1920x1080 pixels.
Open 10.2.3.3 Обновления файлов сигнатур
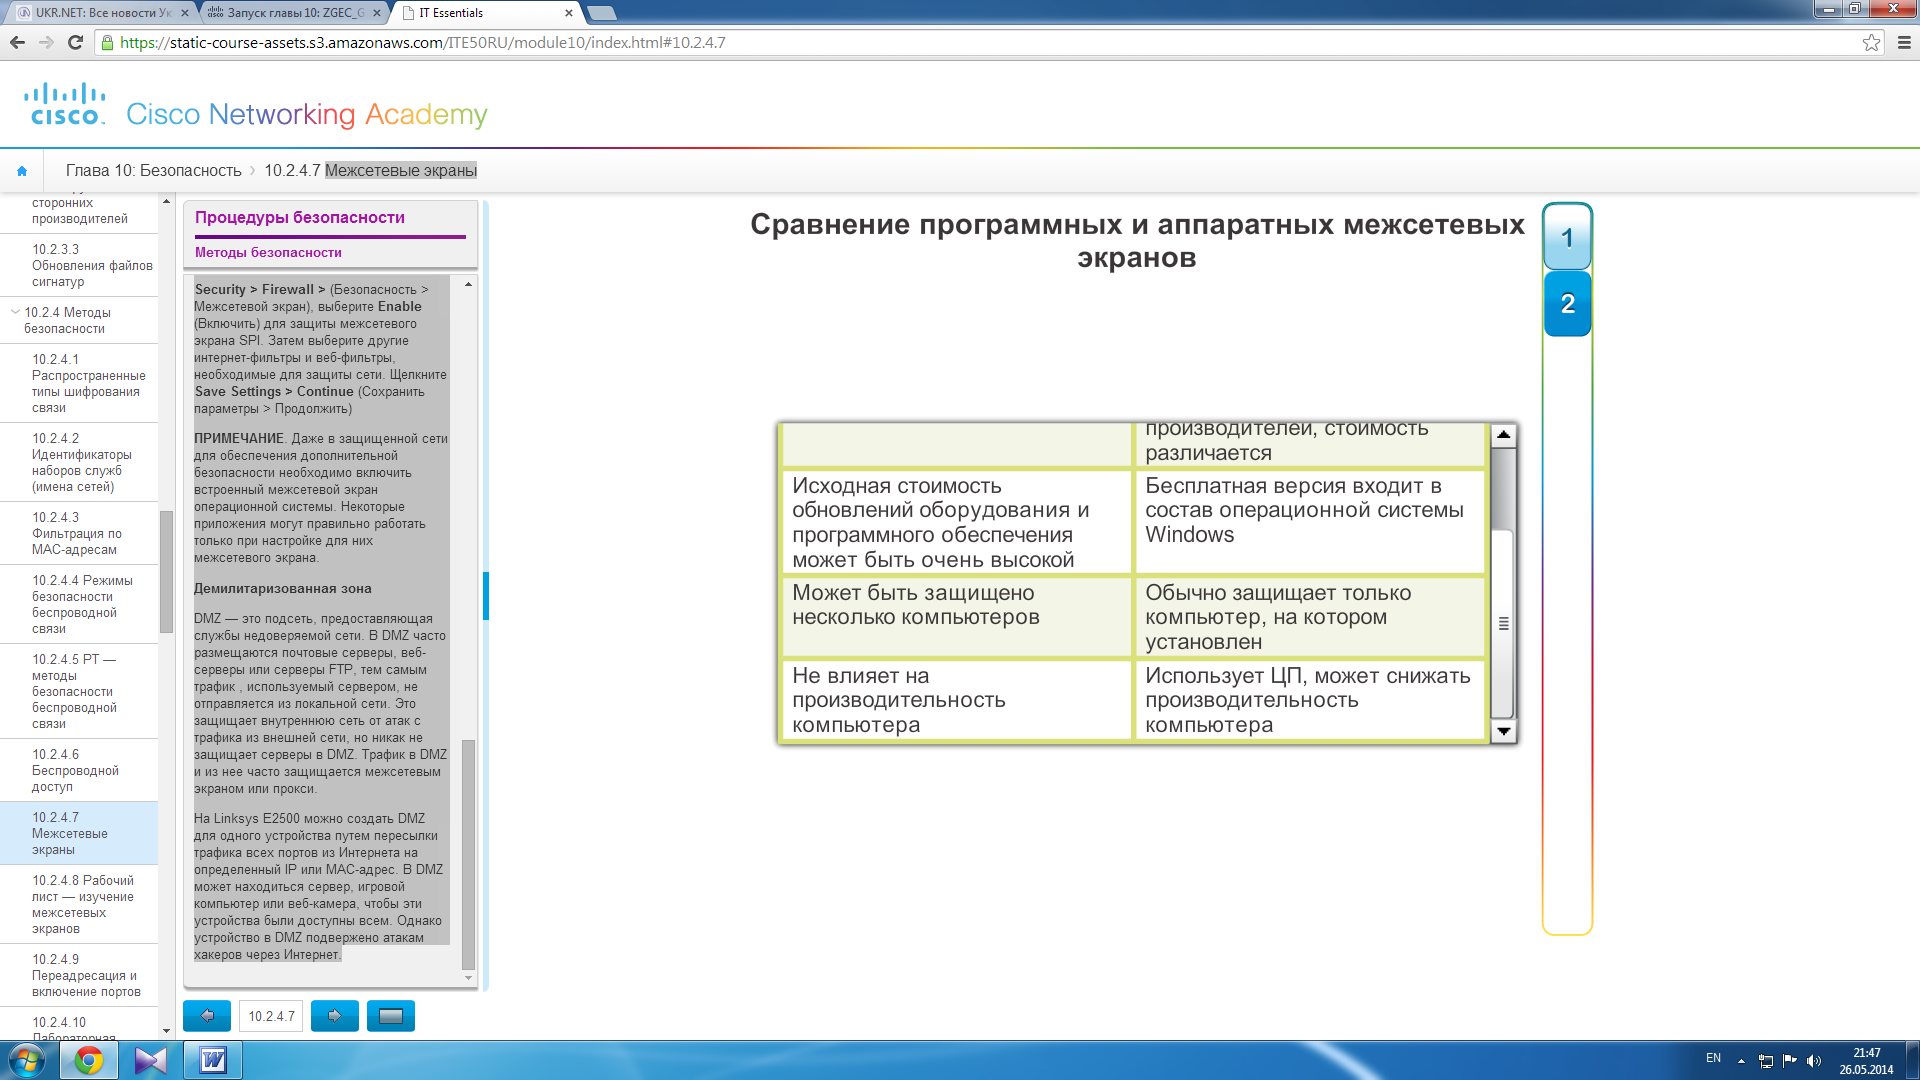pos(79,265)
